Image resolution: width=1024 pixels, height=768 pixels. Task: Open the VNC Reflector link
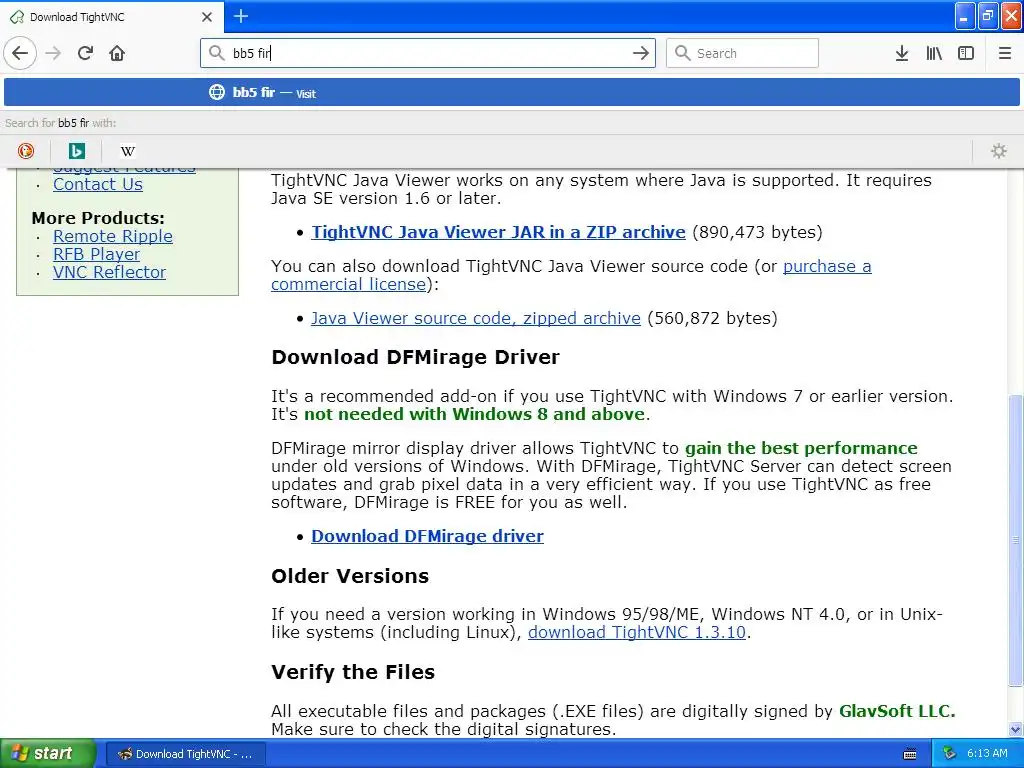[x=109, y=272]
